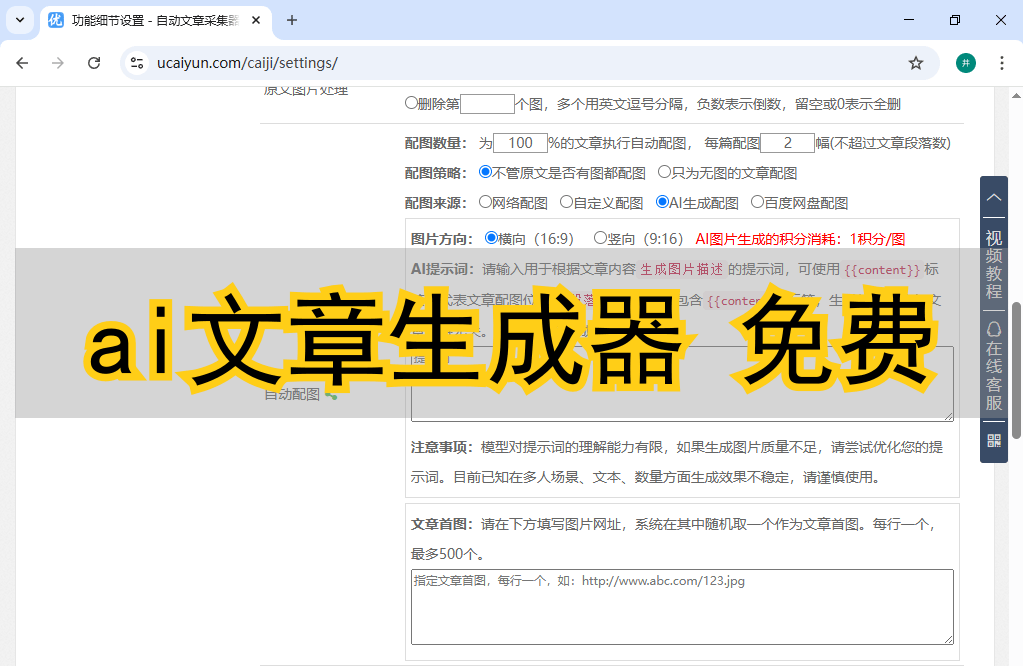Expand the tab search dropdown arrow
This screenshot has width=1023, height=666.
19,20
